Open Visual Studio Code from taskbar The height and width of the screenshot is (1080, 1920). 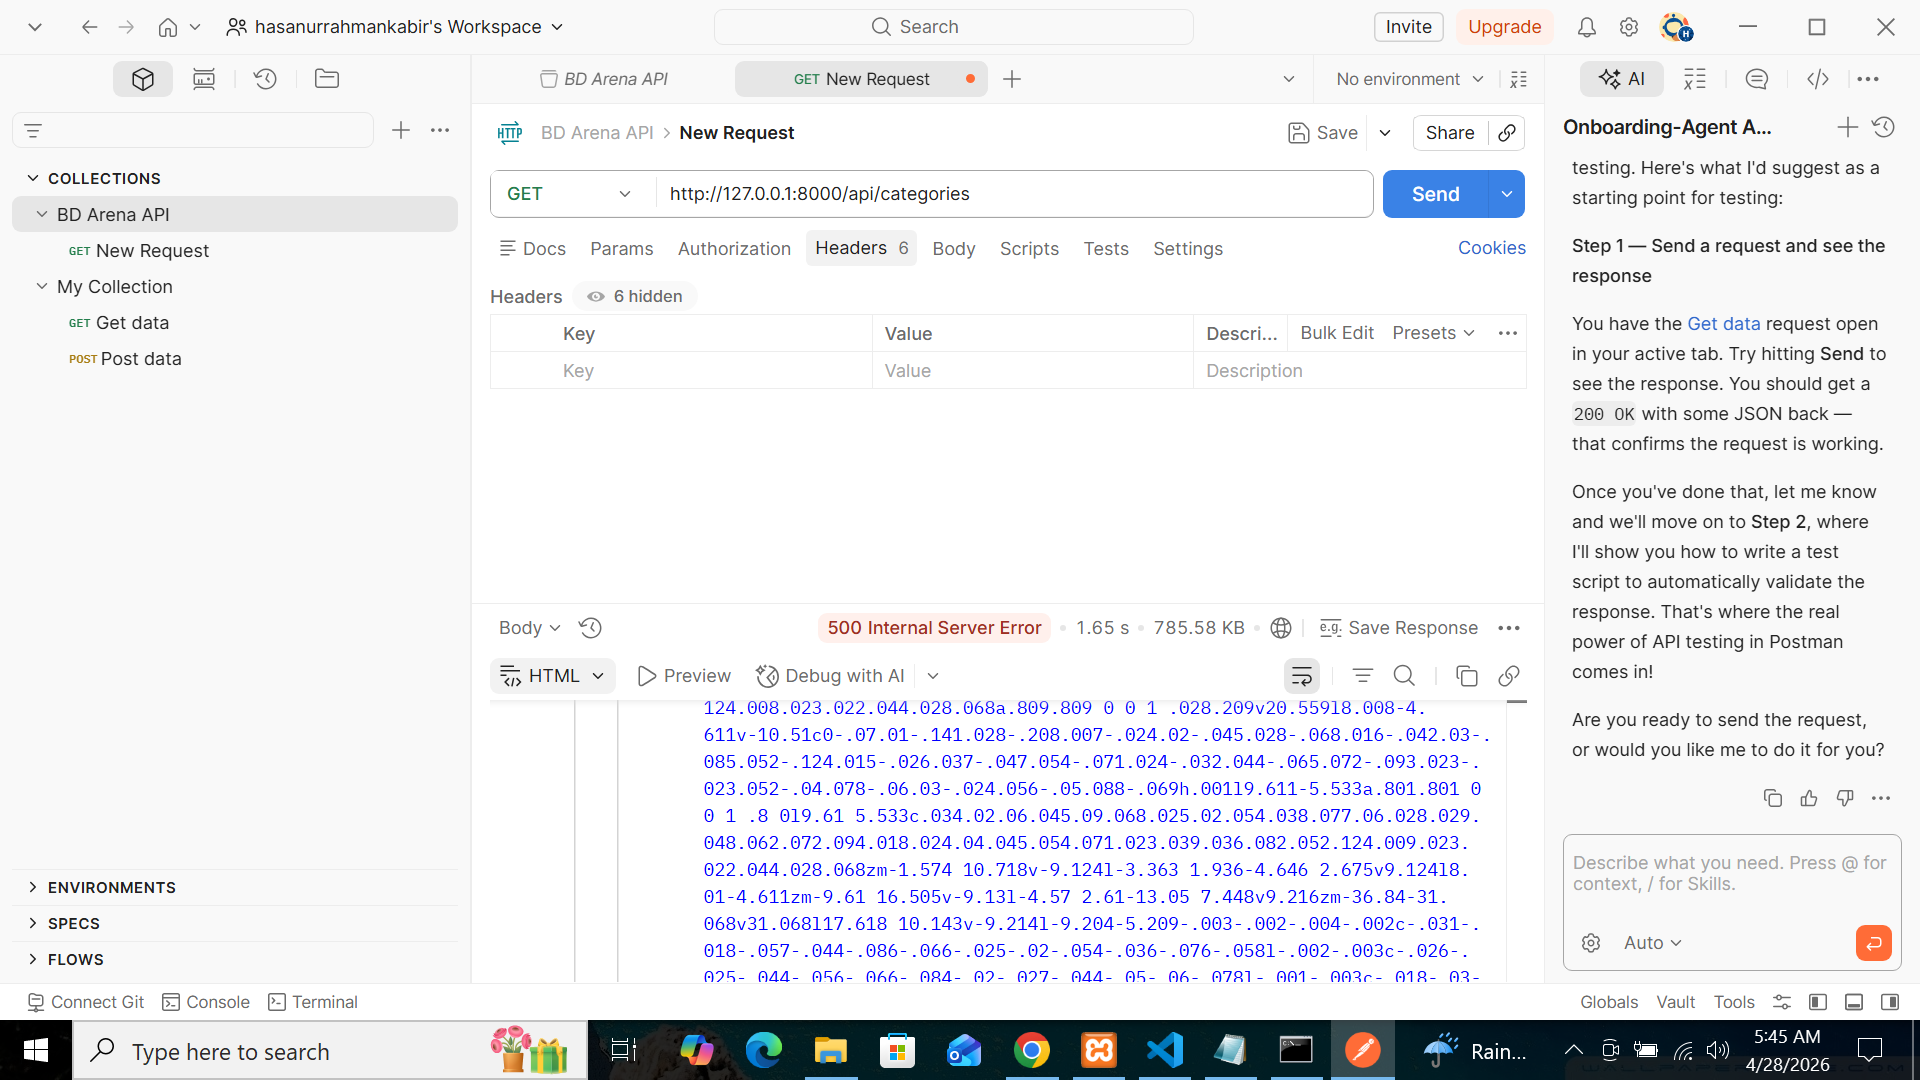click(1164, 1051)
